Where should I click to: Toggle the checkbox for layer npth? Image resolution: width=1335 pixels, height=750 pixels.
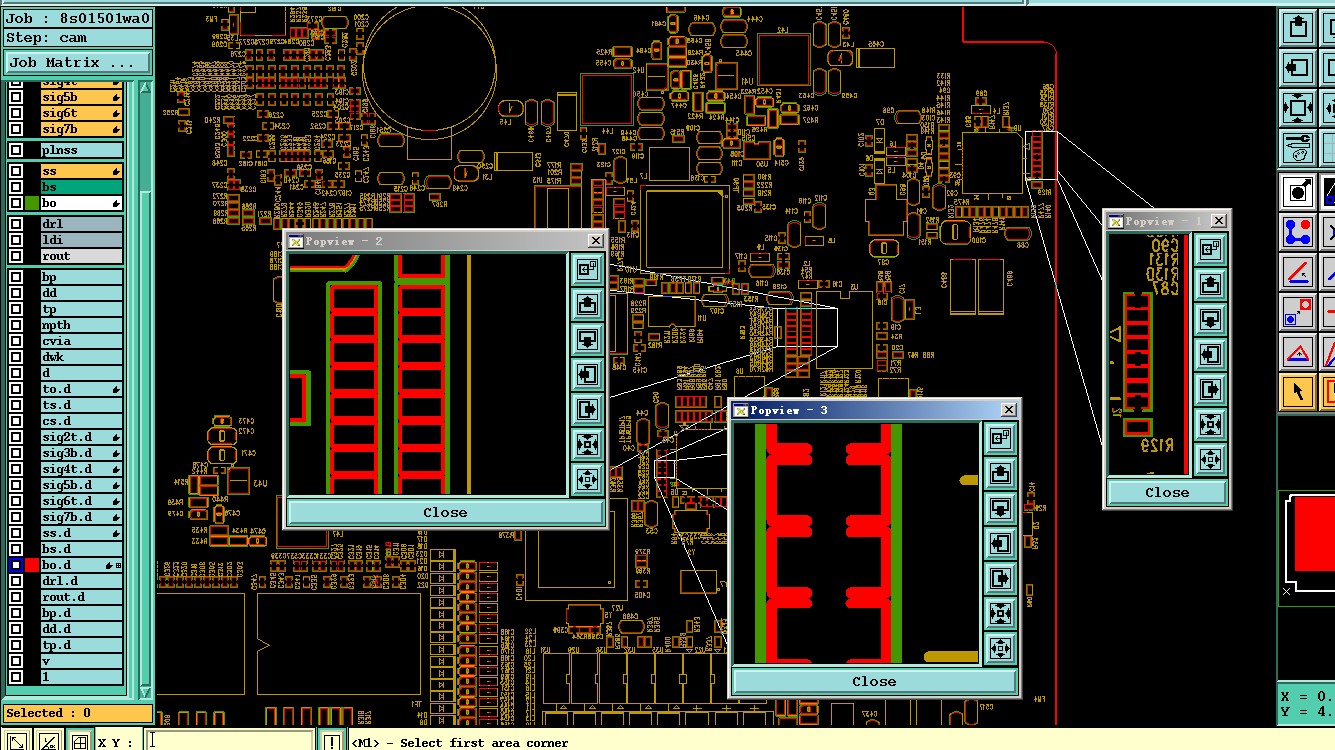(16, 325)
